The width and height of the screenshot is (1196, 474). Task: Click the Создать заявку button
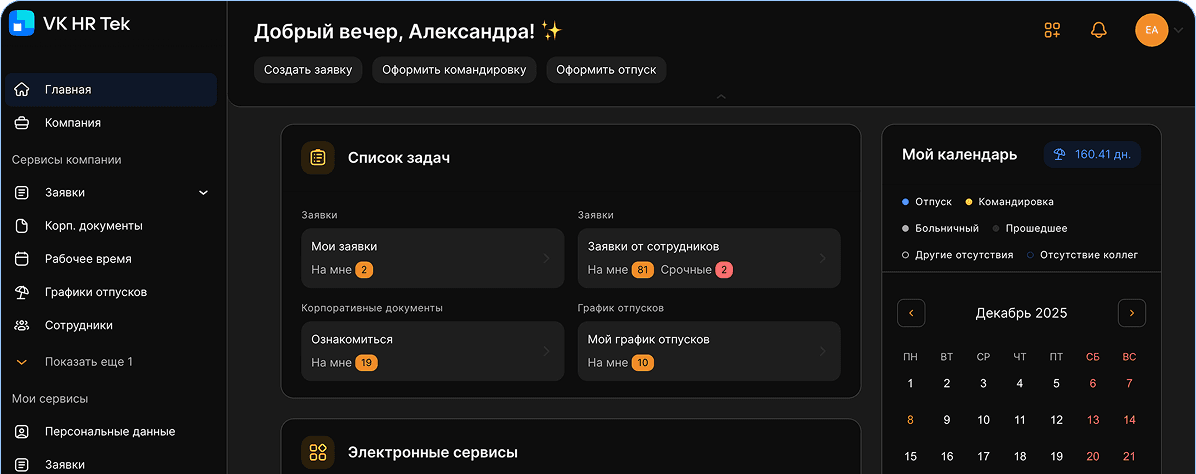coord(308,69)
